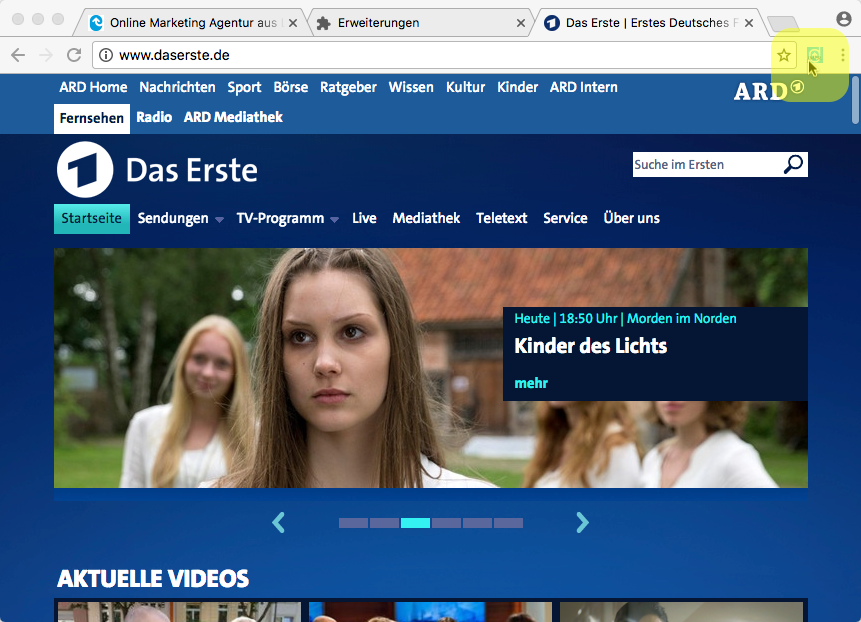Image resolution: width=861 pixels, height=622 pixels.
Task: Click the browser back arrow
Action: coord(18,56)
